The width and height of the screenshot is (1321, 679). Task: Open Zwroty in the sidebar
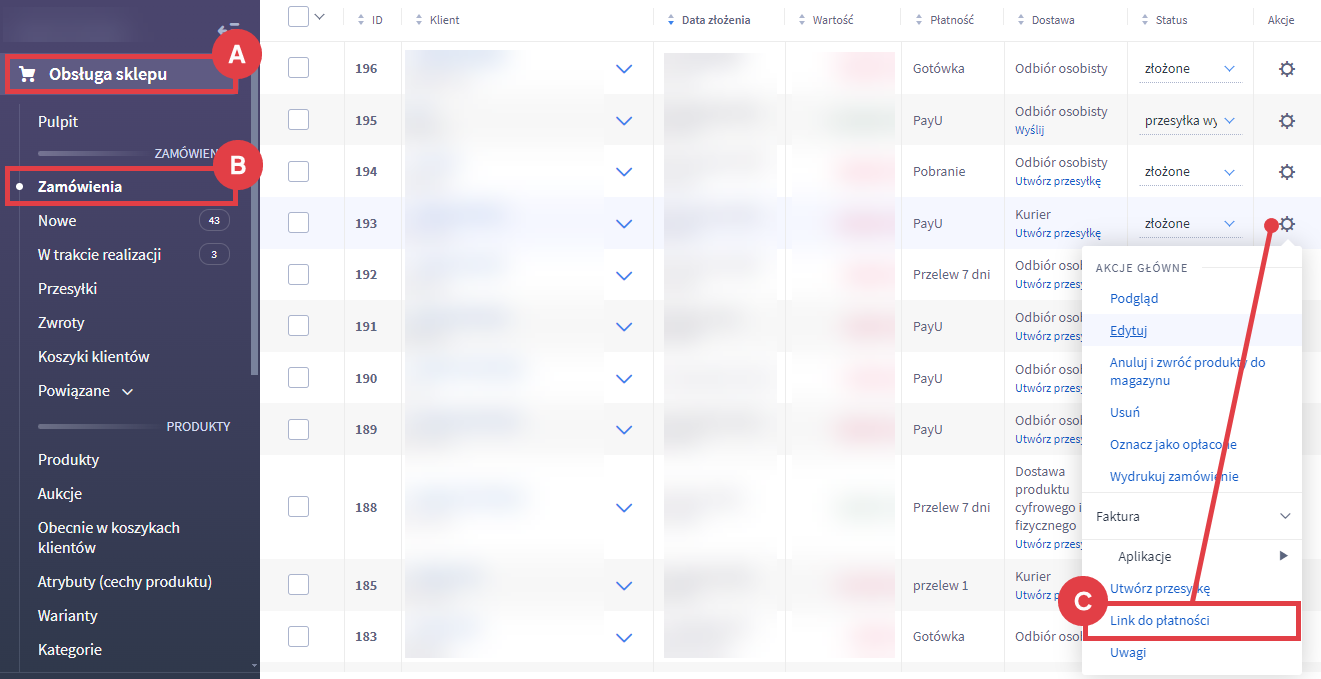pos(61,323)
